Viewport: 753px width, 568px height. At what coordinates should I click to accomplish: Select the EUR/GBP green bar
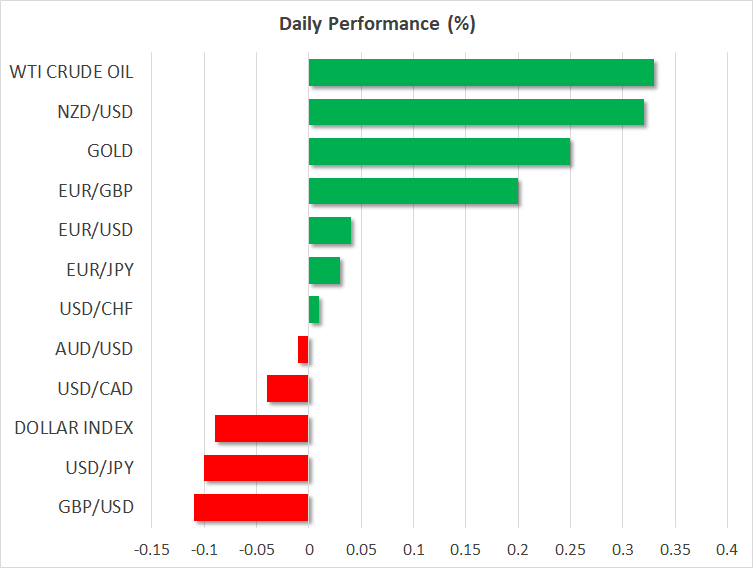coord(413,191)
